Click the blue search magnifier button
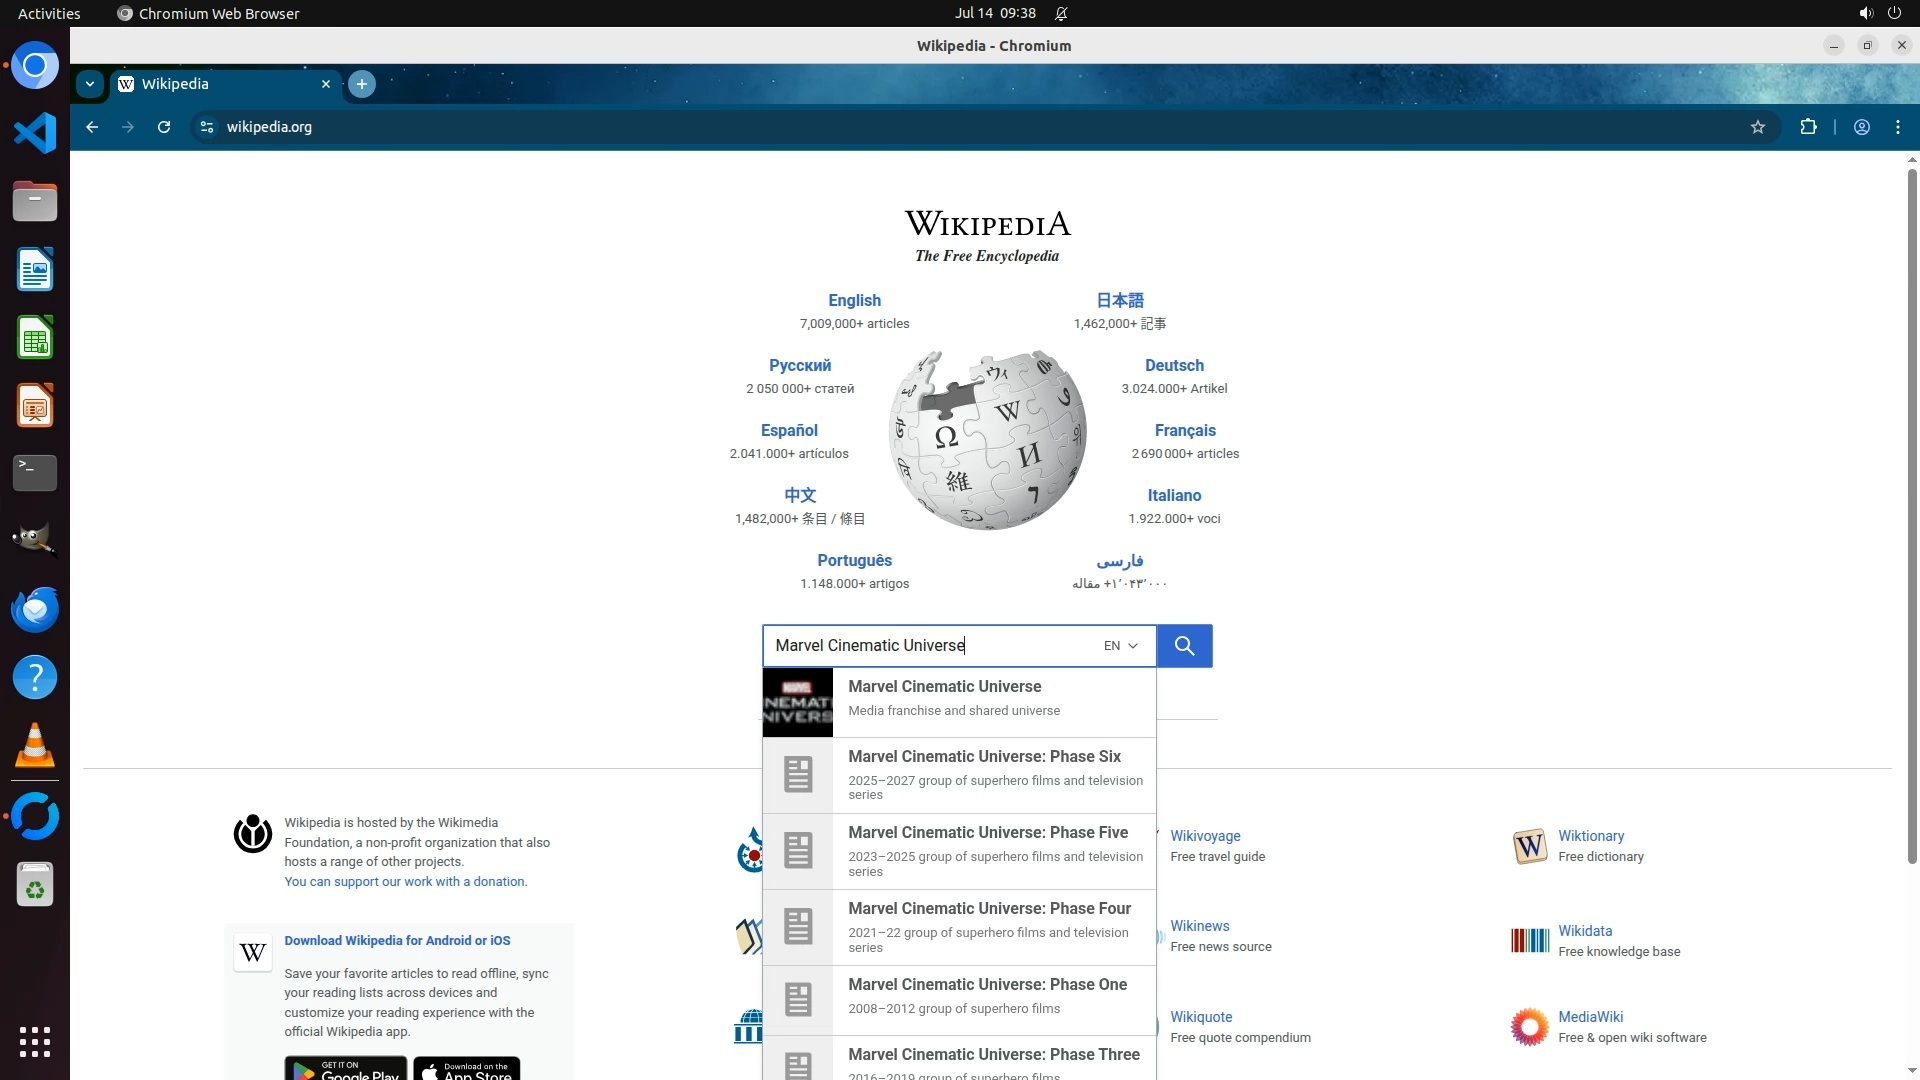 coord(1184,646)
